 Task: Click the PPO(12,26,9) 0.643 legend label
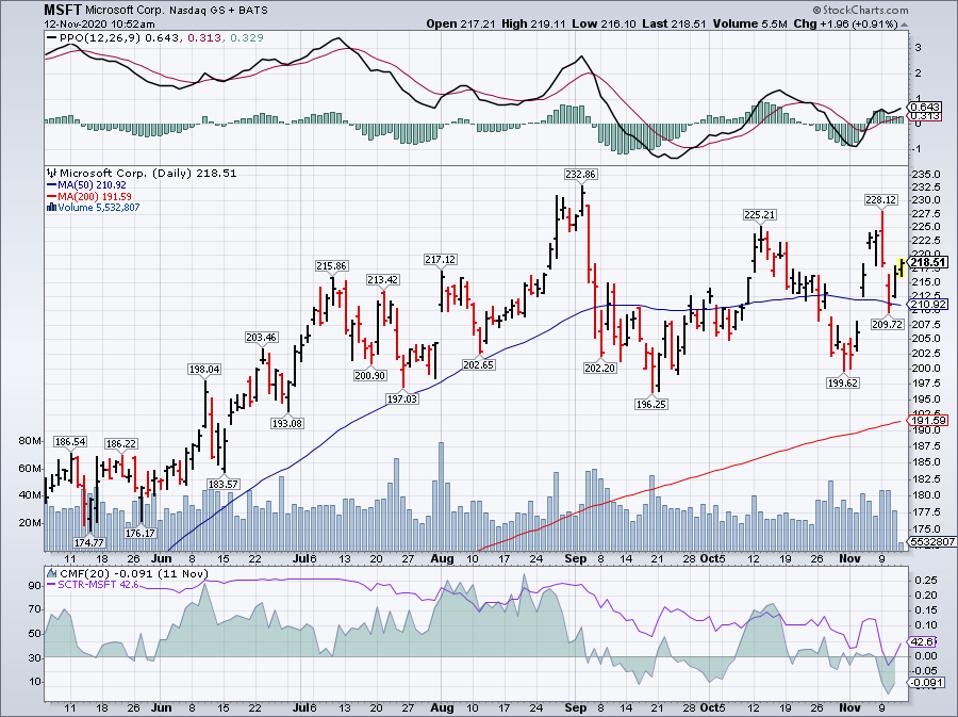120,38
